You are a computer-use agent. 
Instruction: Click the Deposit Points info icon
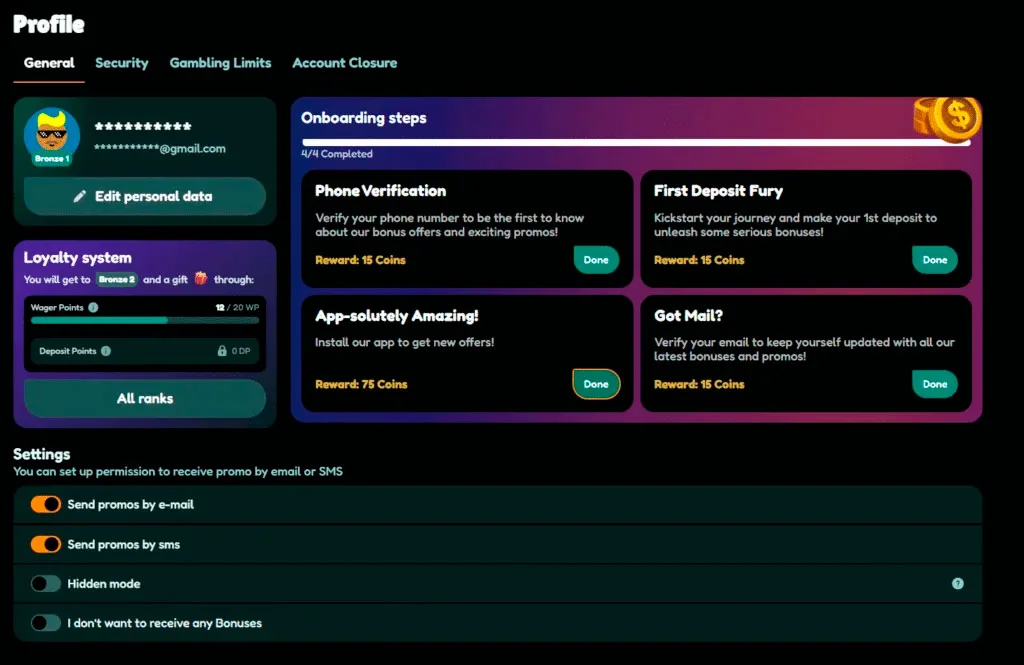coord(106,351)
